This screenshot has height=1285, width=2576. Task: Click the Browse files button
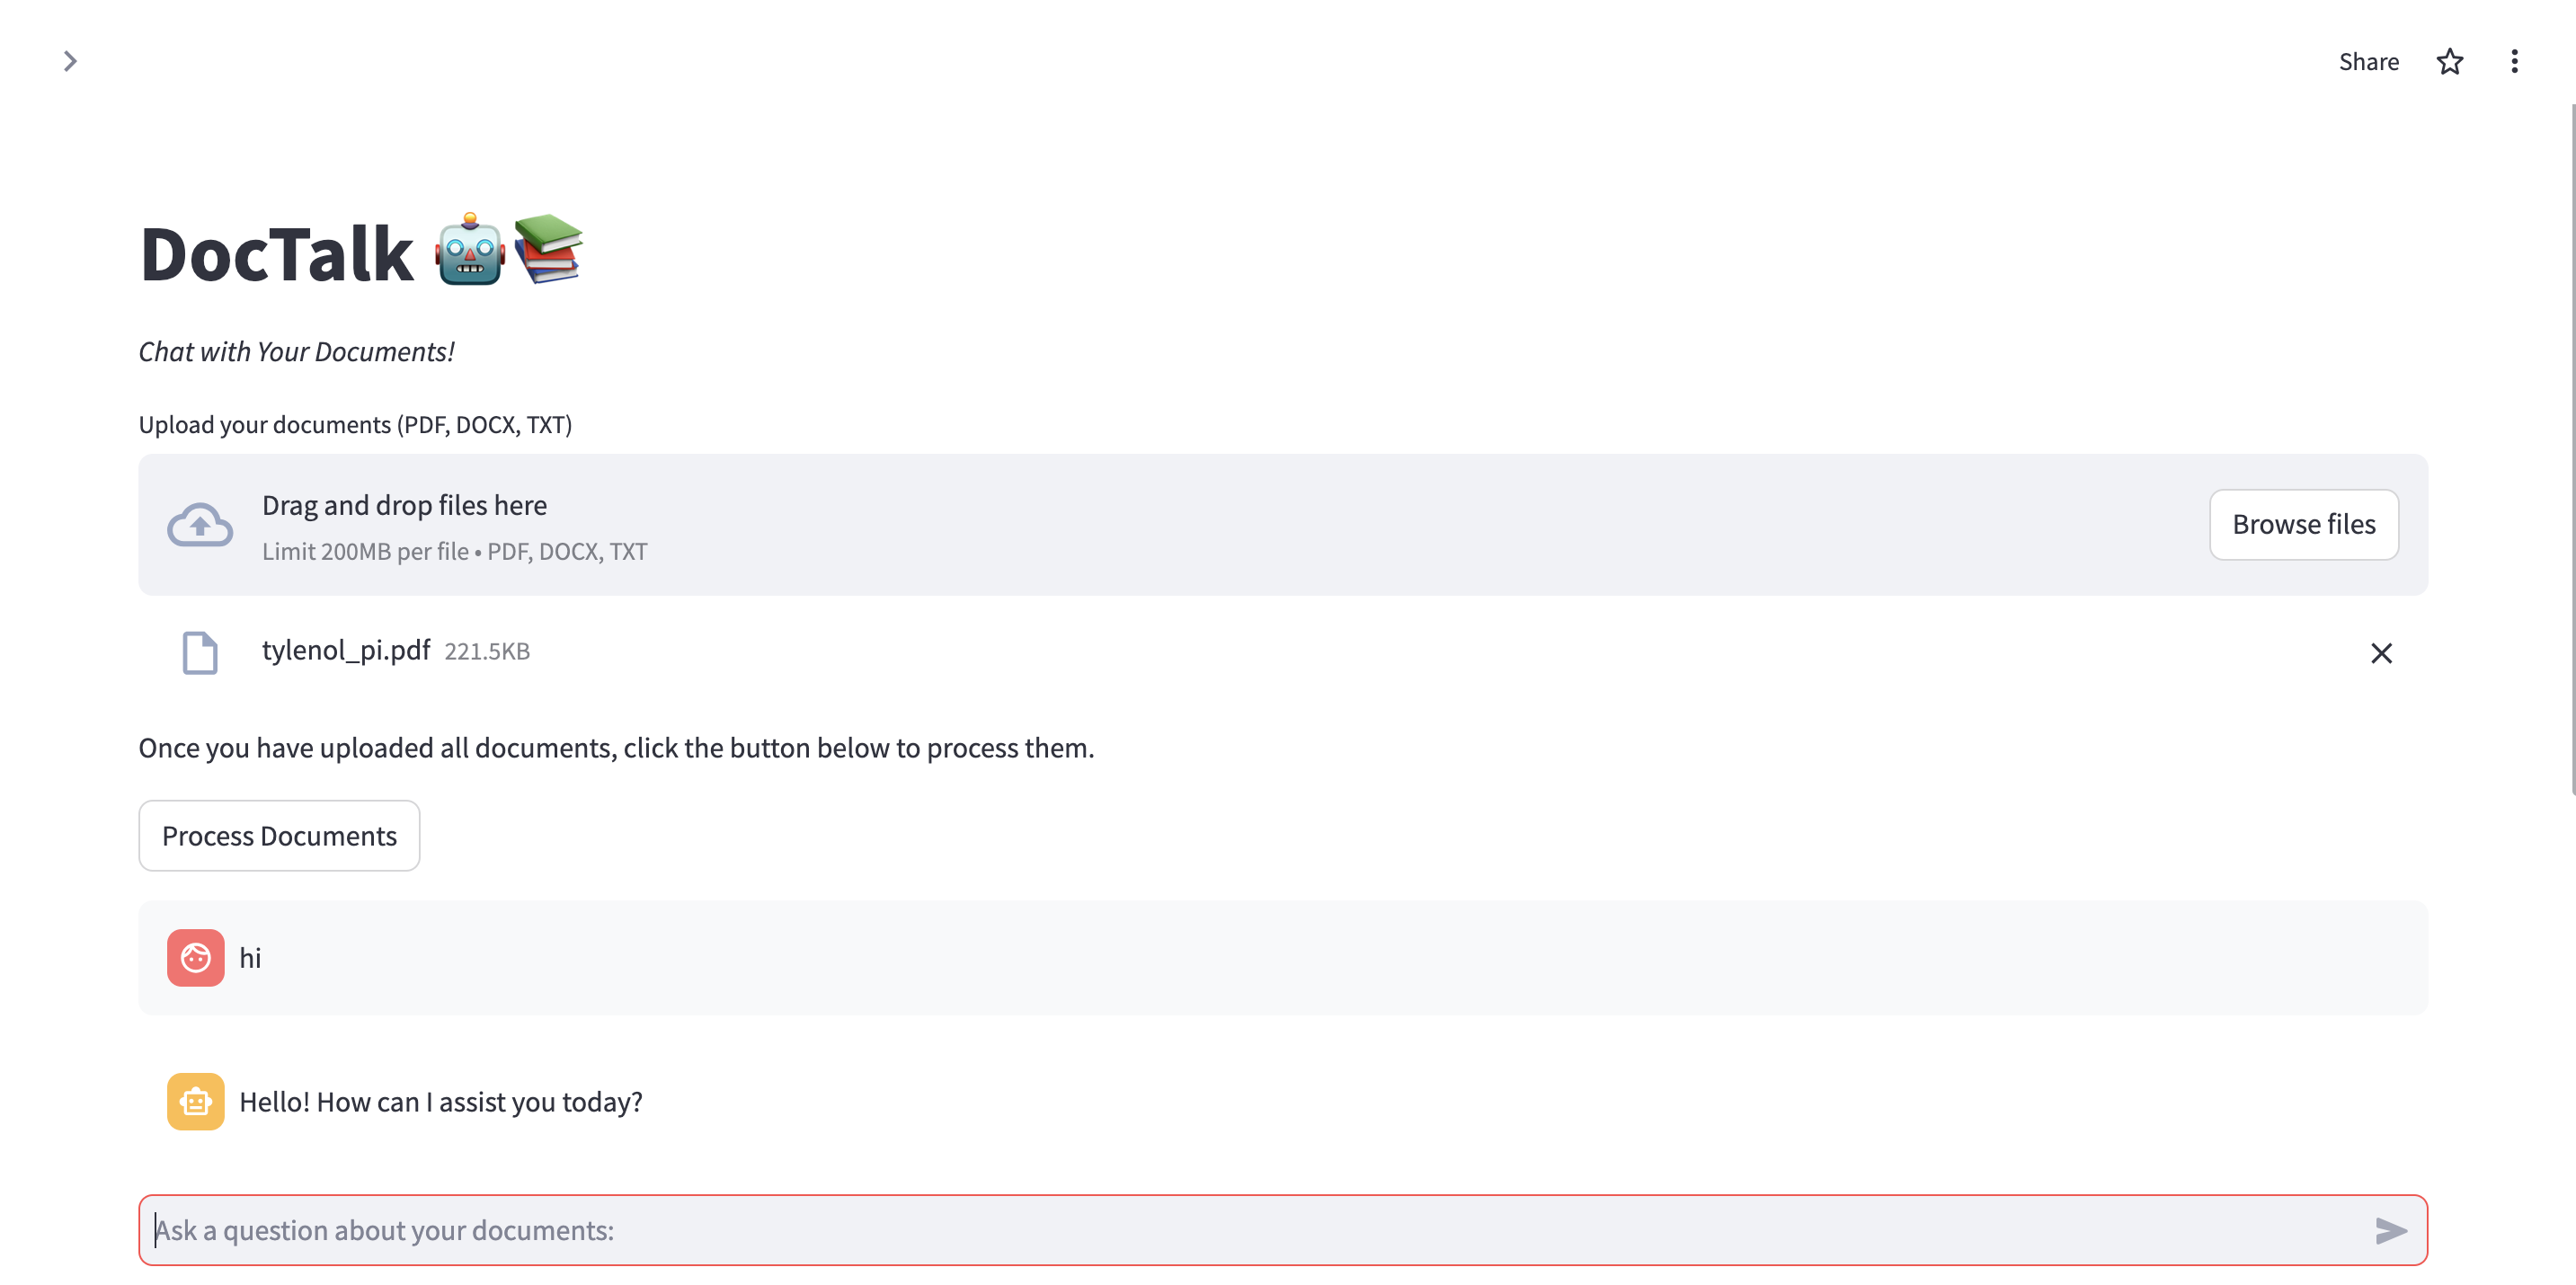click(x=2303, y=524)
